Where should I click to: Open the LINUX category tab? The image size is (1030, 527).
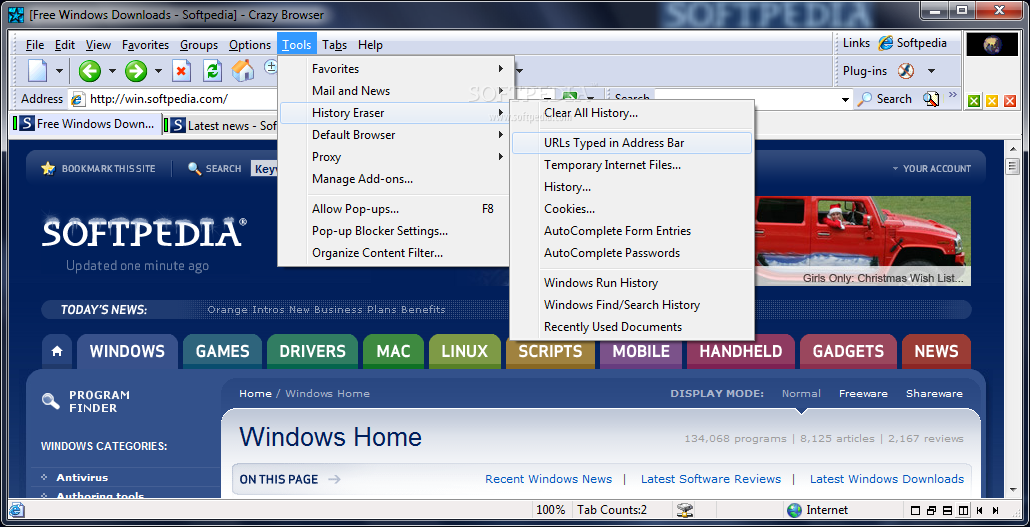click(464, 352)
